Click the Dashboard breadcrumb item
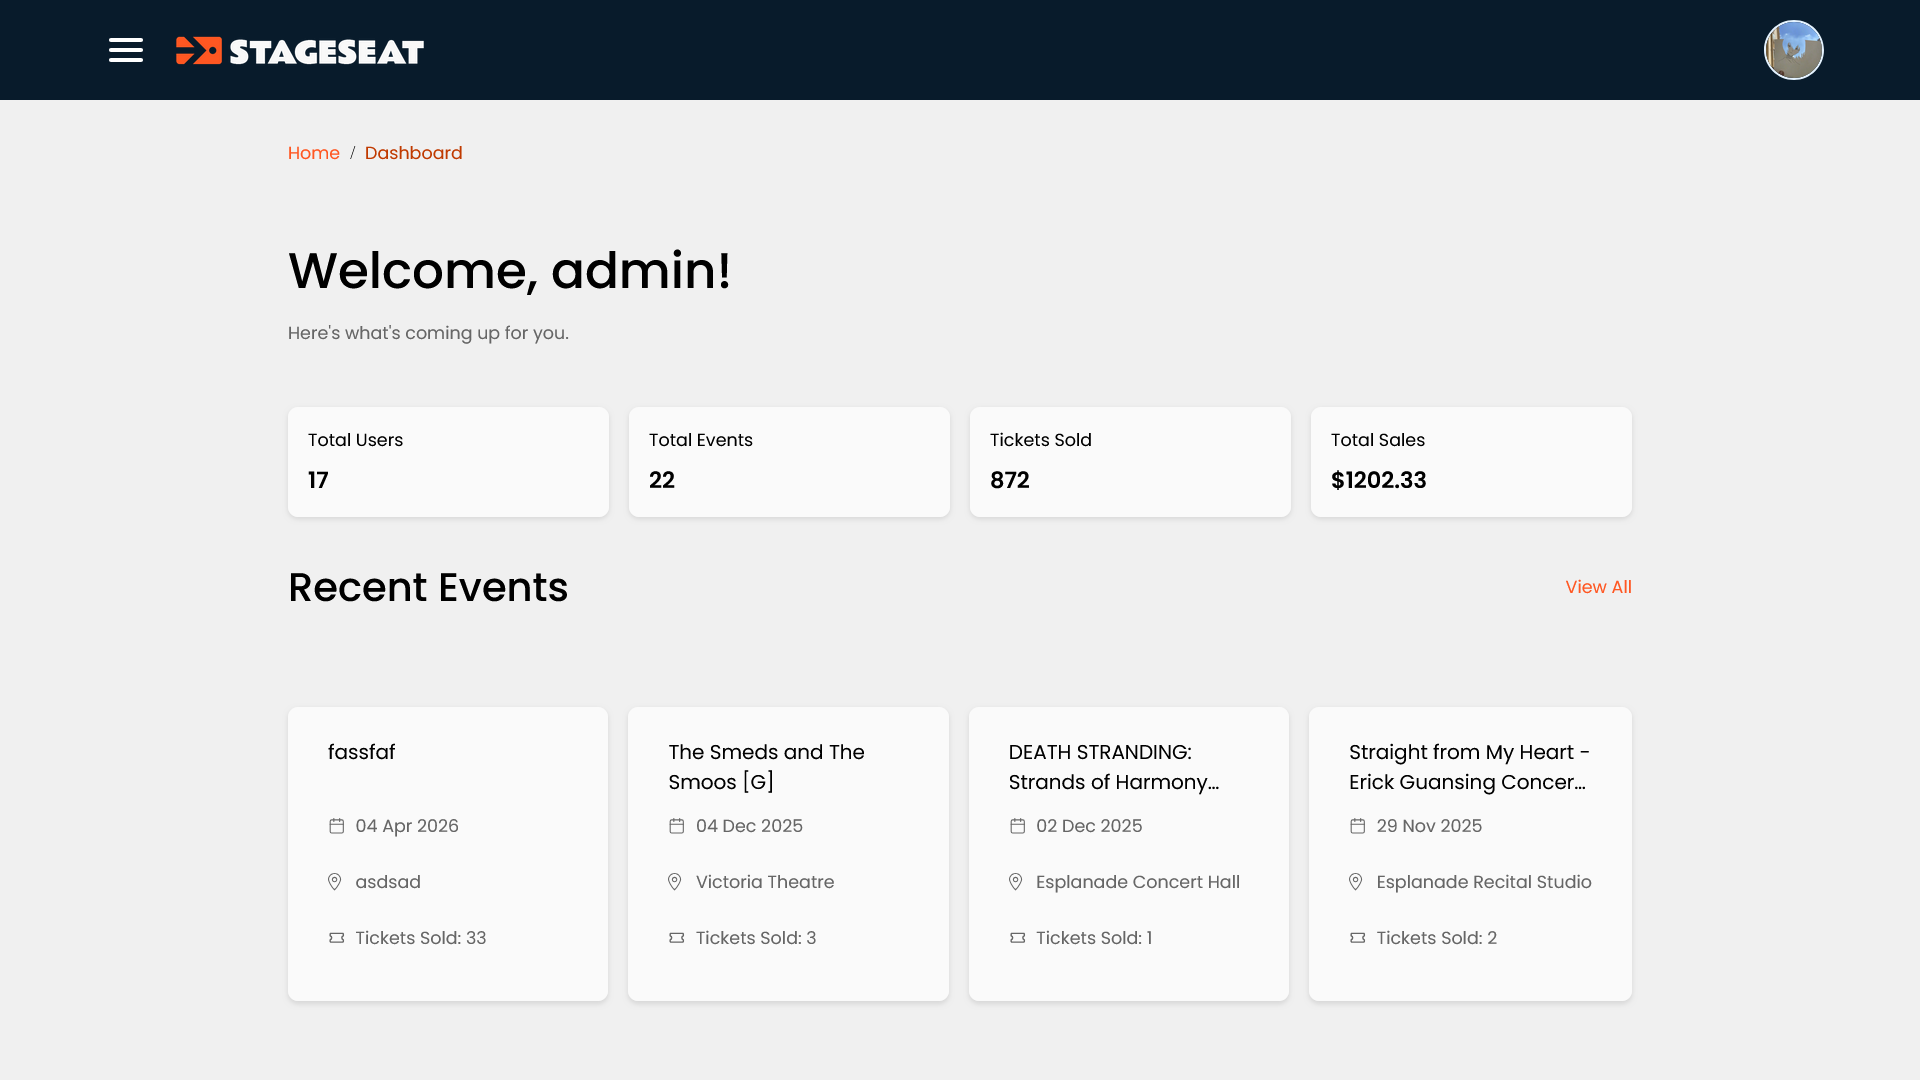Screen dimensions: 1920x1080 414,153
